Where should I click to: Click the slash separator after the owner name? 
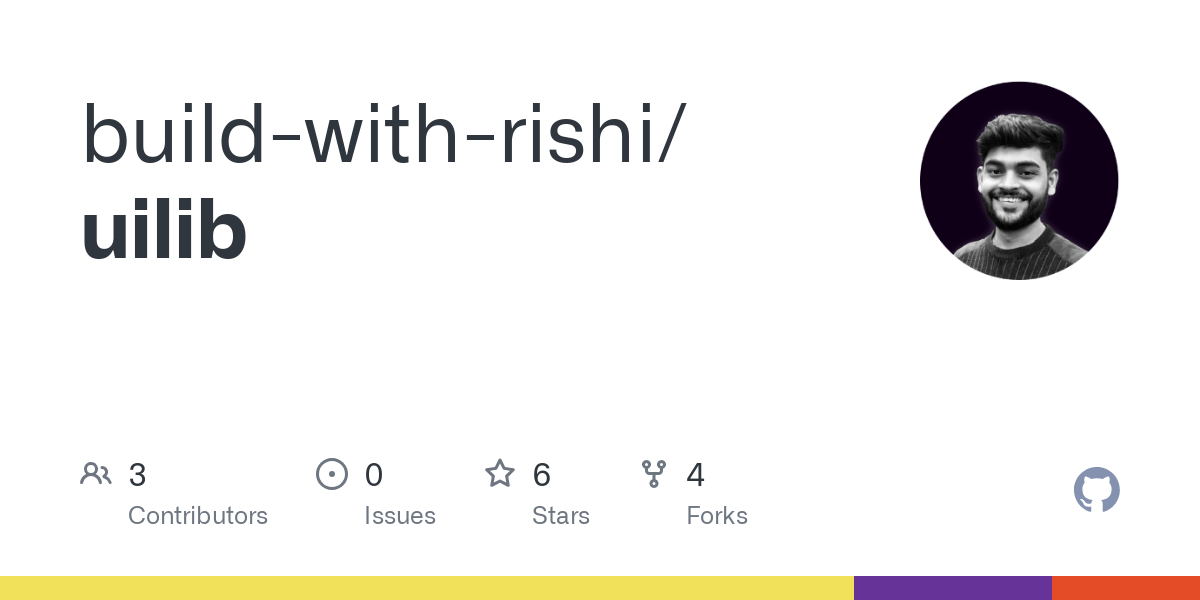click(x=668, y=135)
